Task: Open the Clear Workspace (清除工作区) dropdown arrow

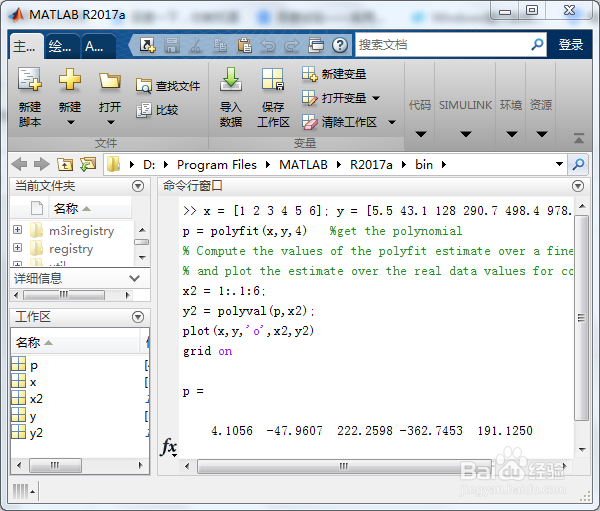Action: pyautogui.click(x=391, y=122)
